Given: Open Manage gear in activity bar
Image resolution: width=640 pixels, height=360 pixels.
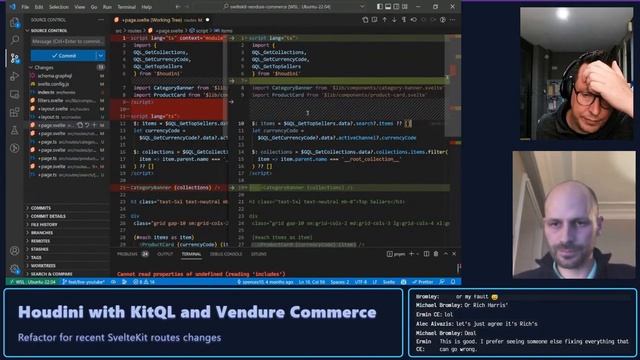Looking at the screenshot, I should 15,269.
